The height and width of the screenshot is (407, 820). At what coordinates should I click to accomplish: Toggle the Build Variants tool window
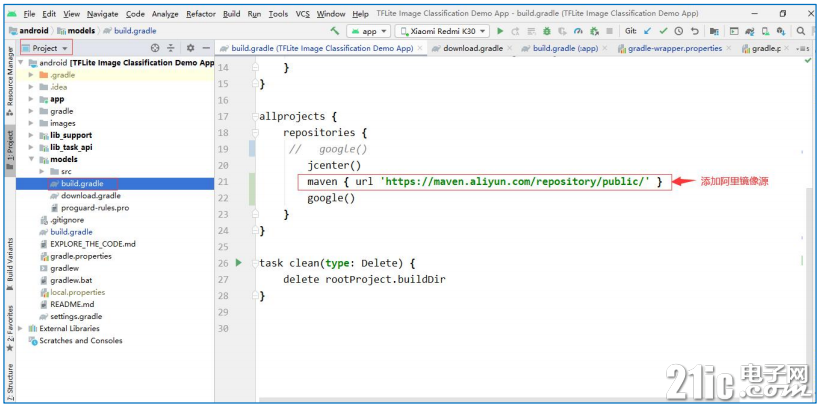[9, 264]
